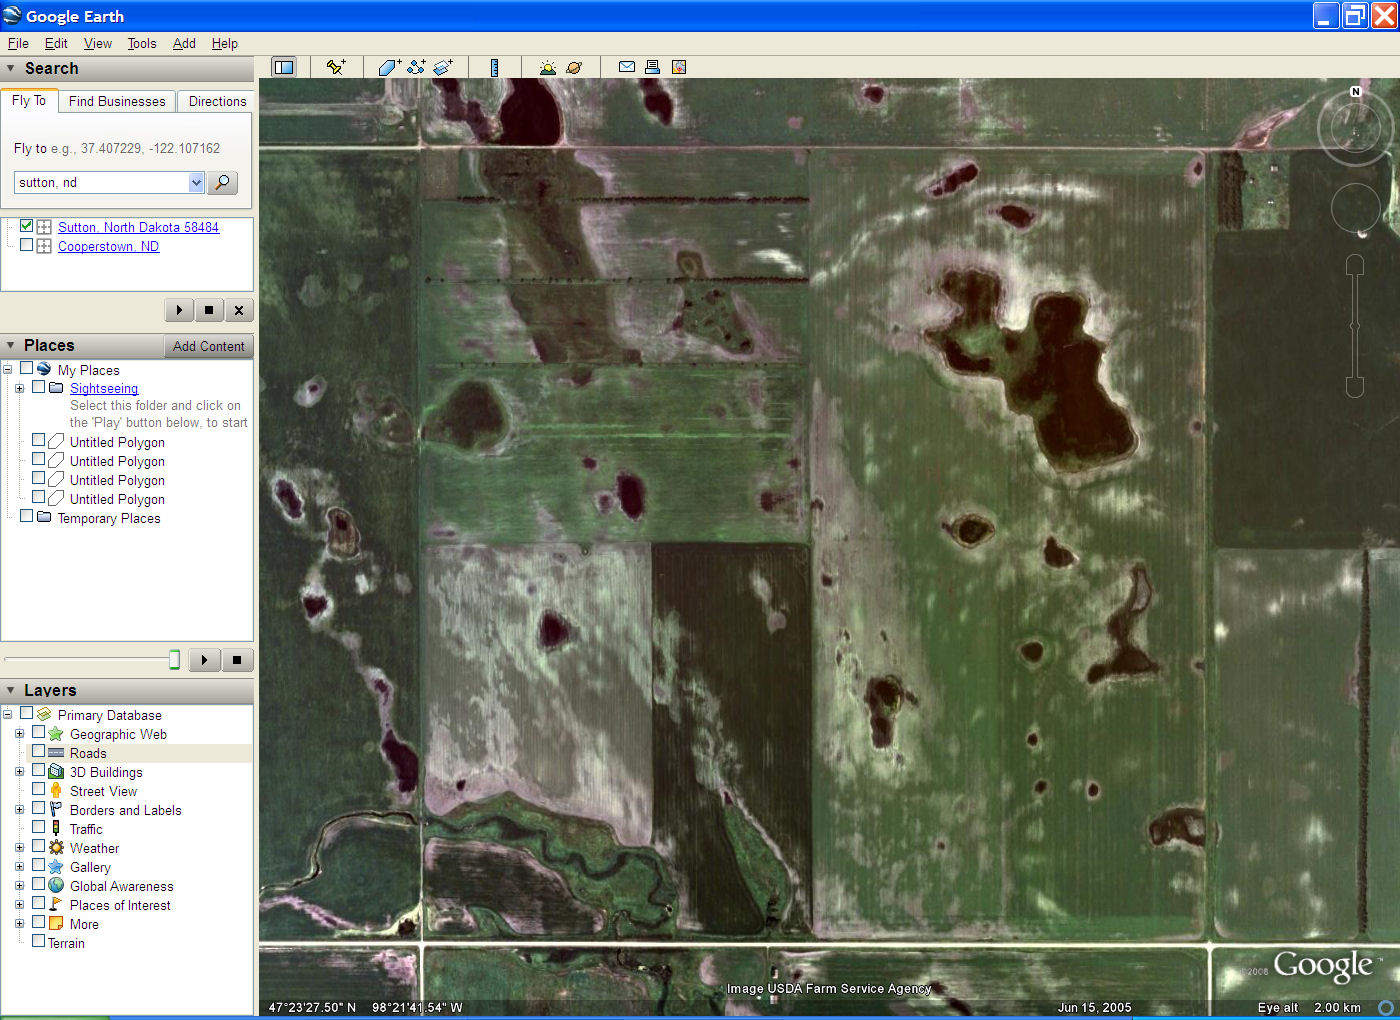Show sunlight across the landscape
Viewport: 1400px width, 1020px height.
(547, 67)
